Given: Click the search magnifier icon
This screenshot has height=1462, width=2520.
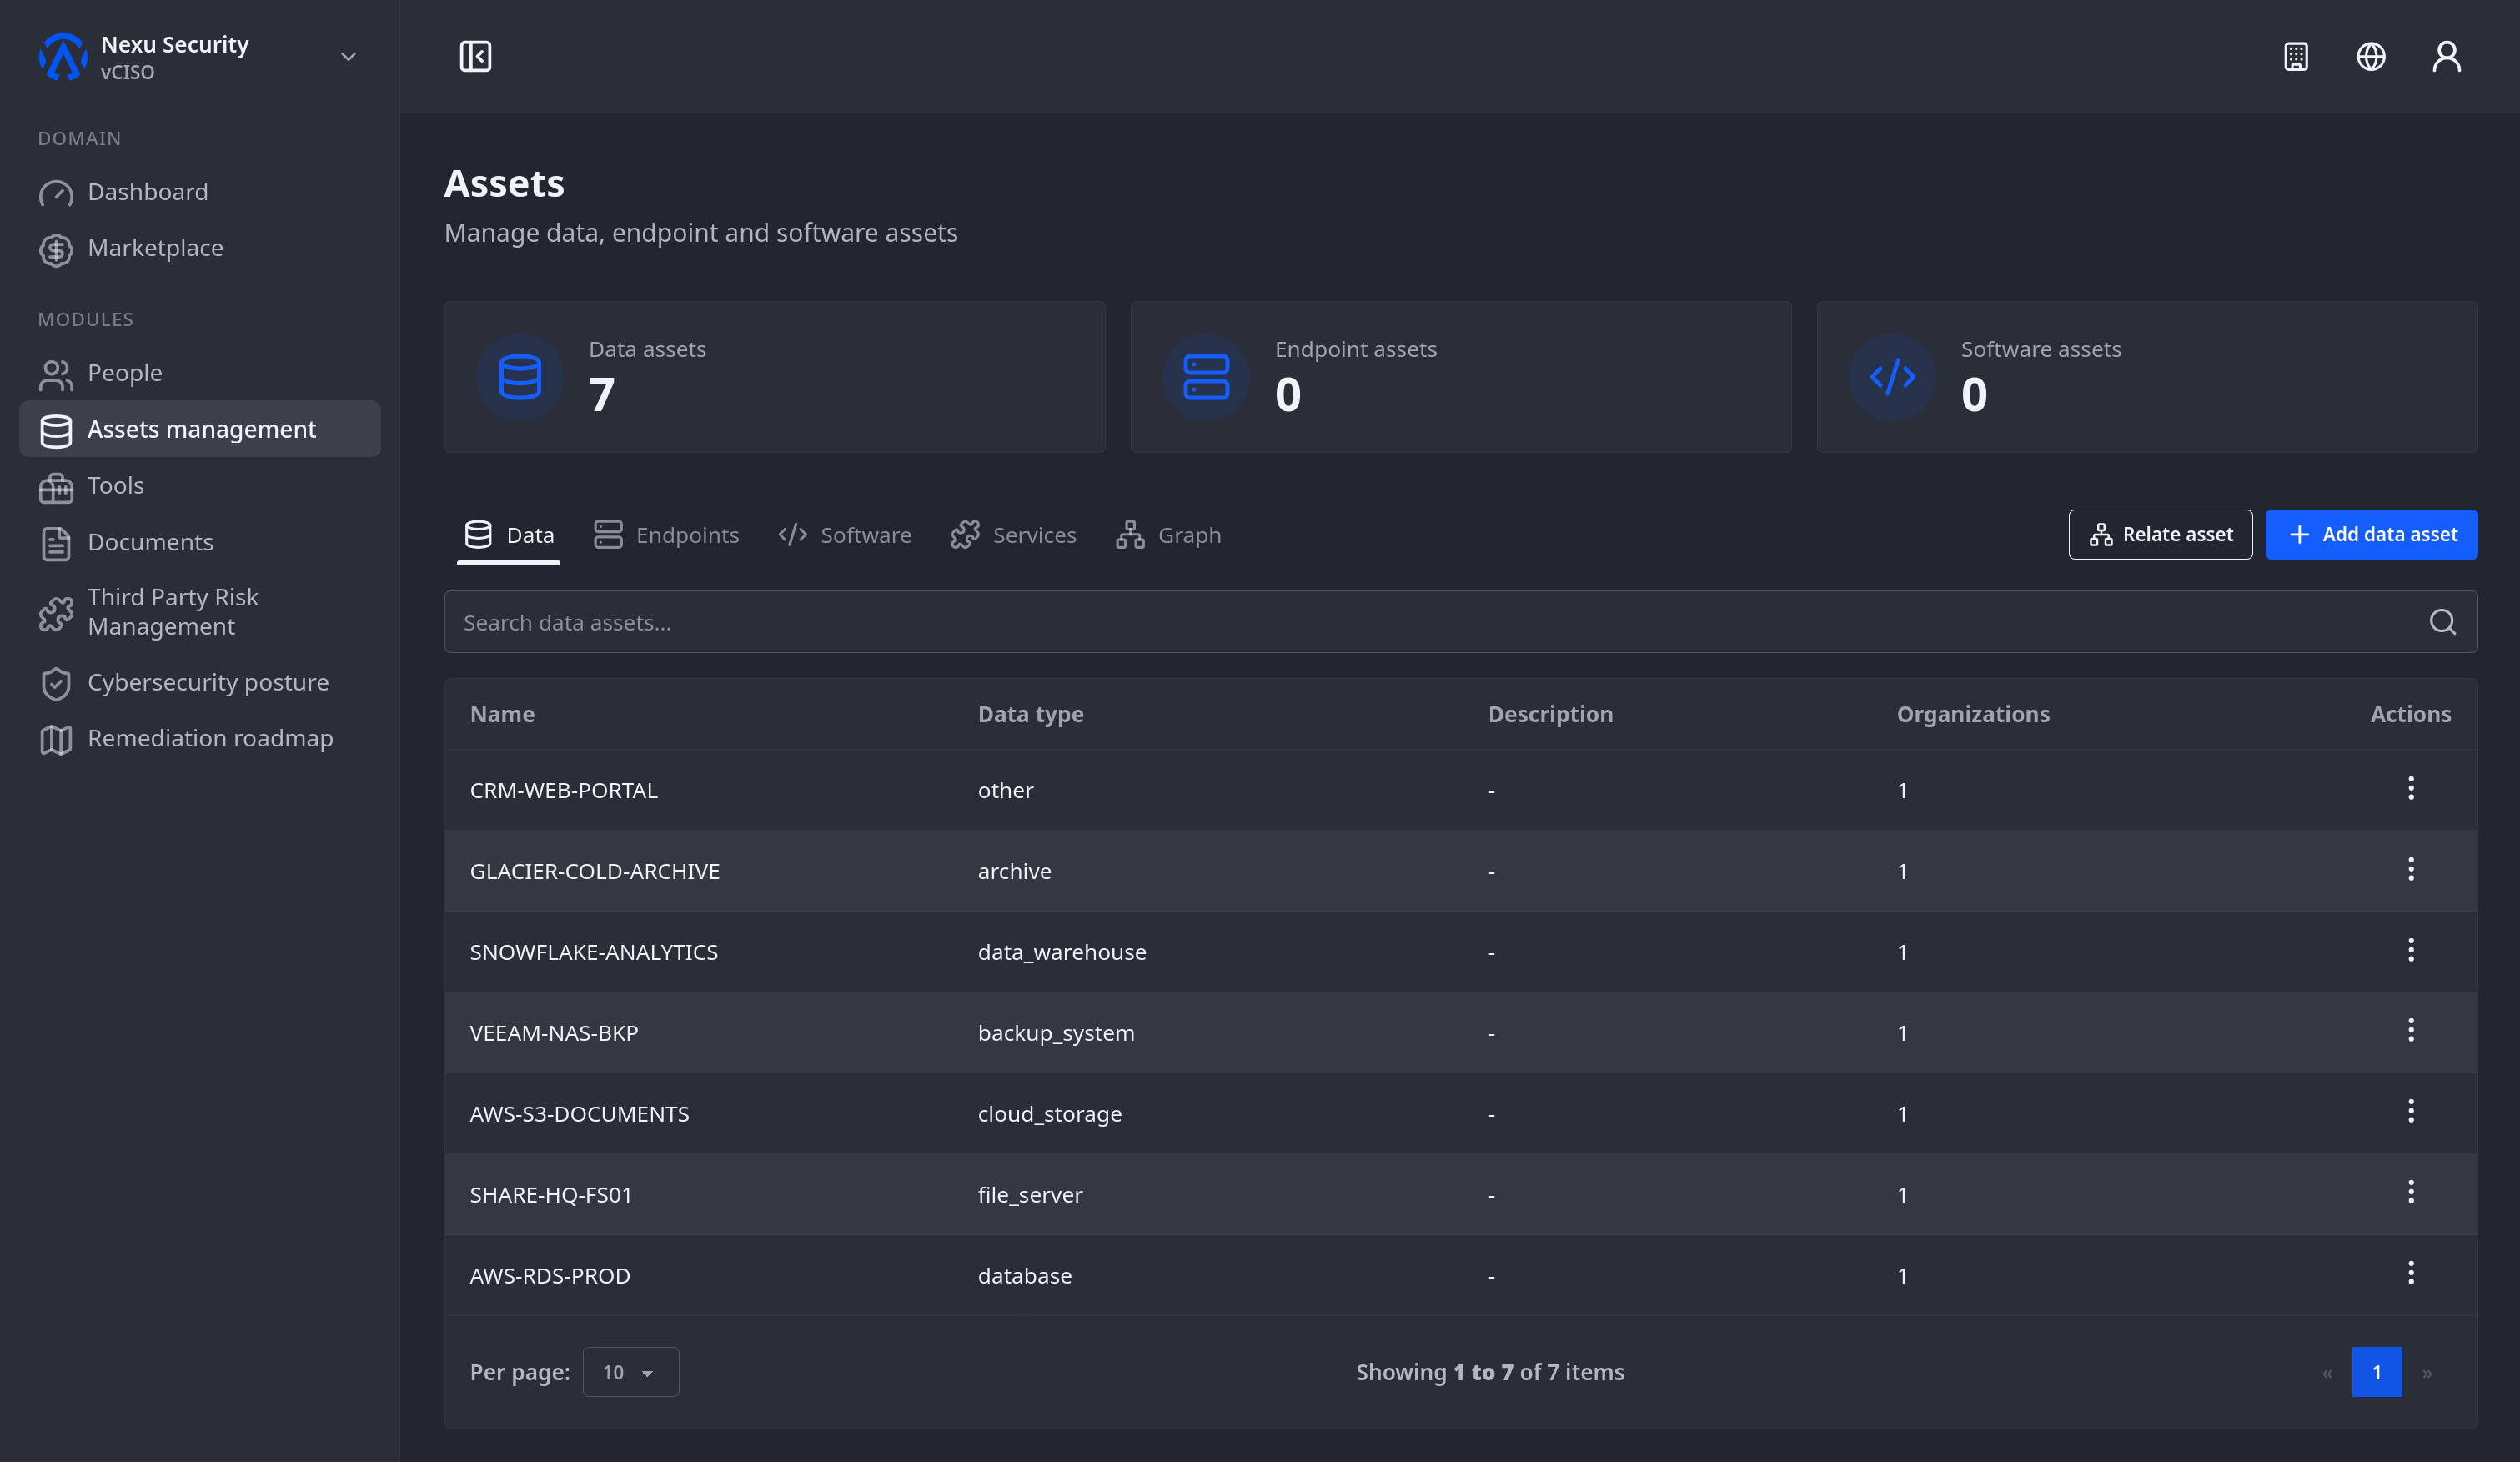Looking at the screenshot, I should [2442, 622].
